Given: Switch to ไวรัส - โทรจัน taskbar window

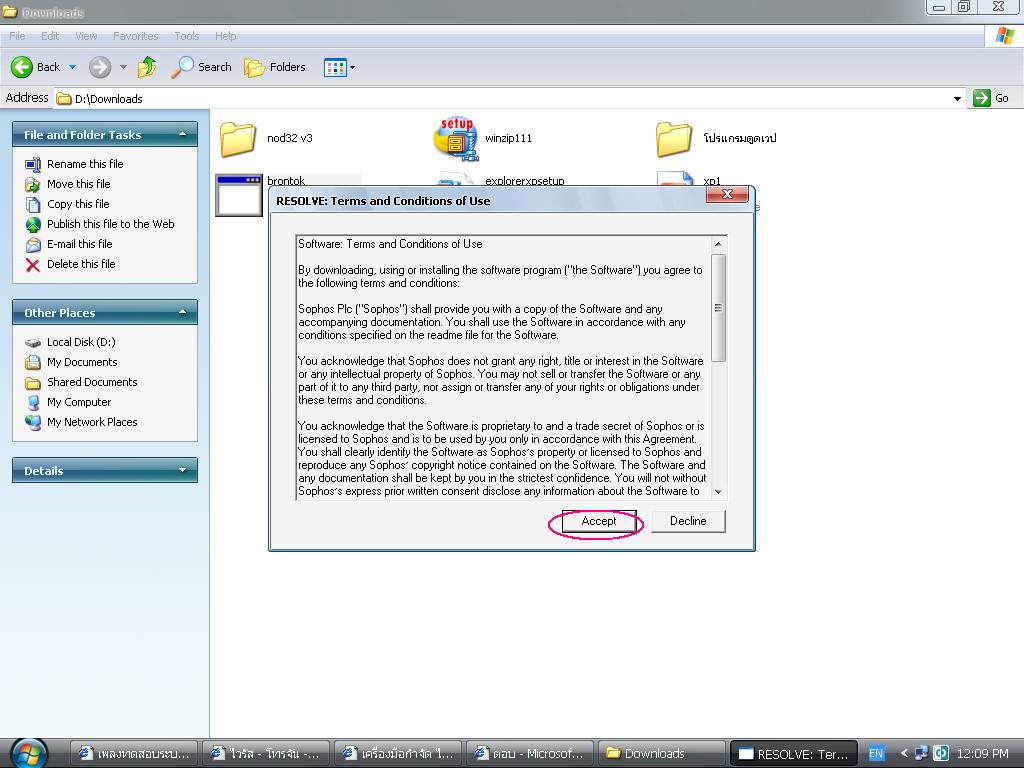Looking at the screenshot, I should pos(266,754).
